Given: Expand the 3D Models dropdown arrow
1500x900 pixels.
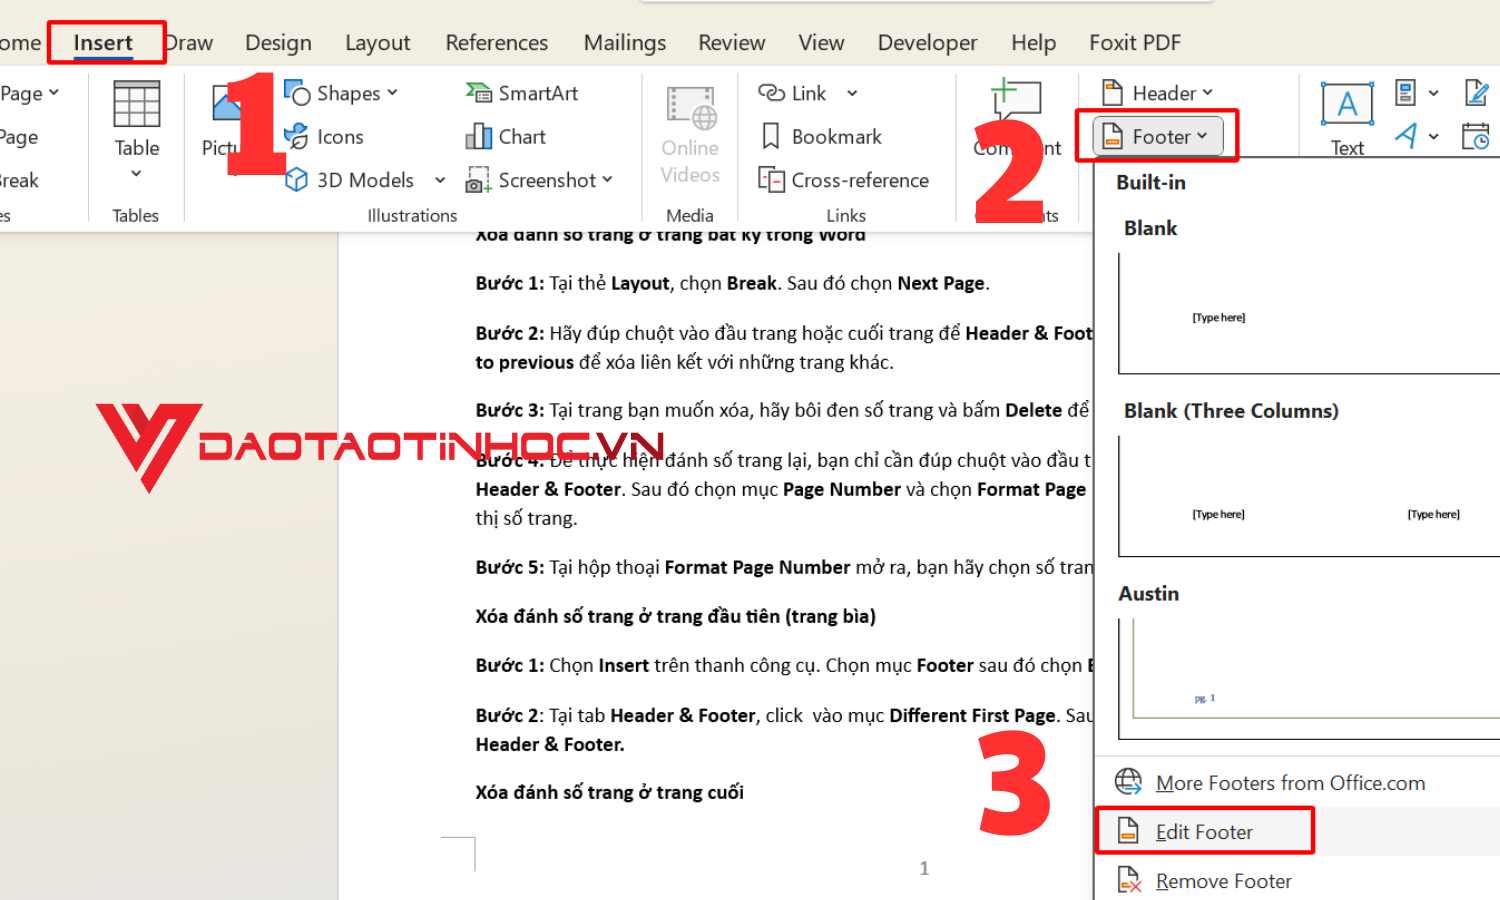Looking at the screenshot, I should click(x=440, y=180).
